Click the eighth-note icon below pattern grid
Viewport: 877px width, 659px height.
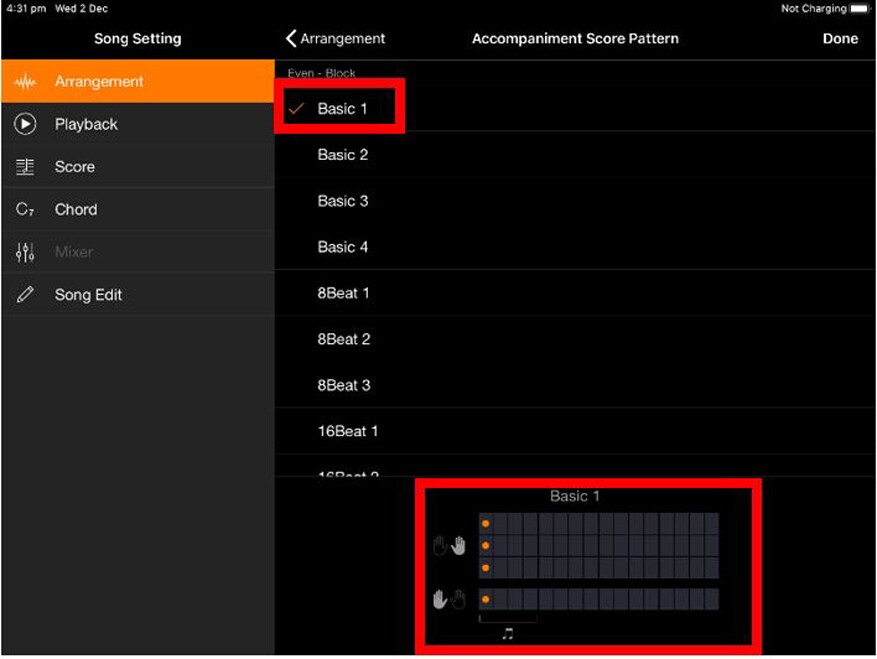507,634
